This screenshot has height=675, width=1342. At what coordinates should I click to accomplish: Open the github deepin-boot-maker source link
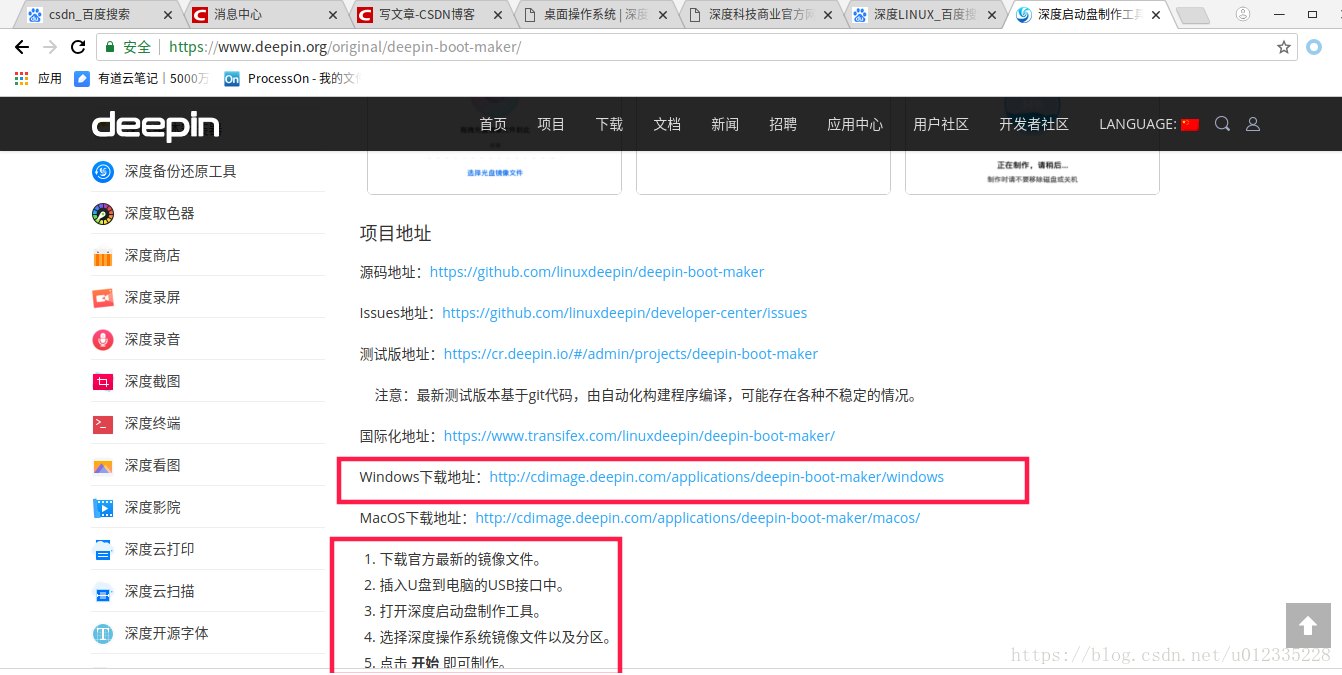(597, 272)
